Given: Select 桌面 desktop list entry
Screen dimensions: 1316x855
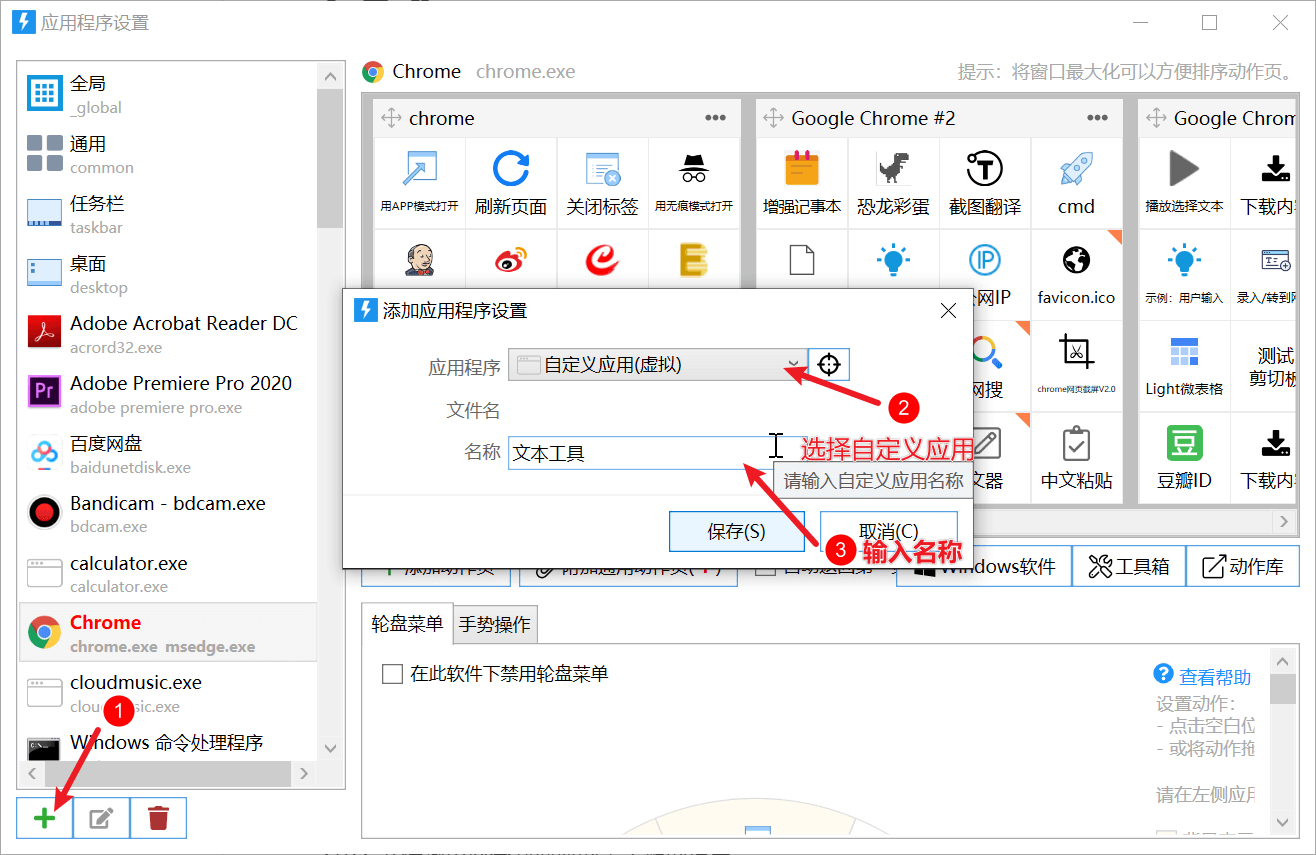Looking at the screenshot, I should [168, 274].
